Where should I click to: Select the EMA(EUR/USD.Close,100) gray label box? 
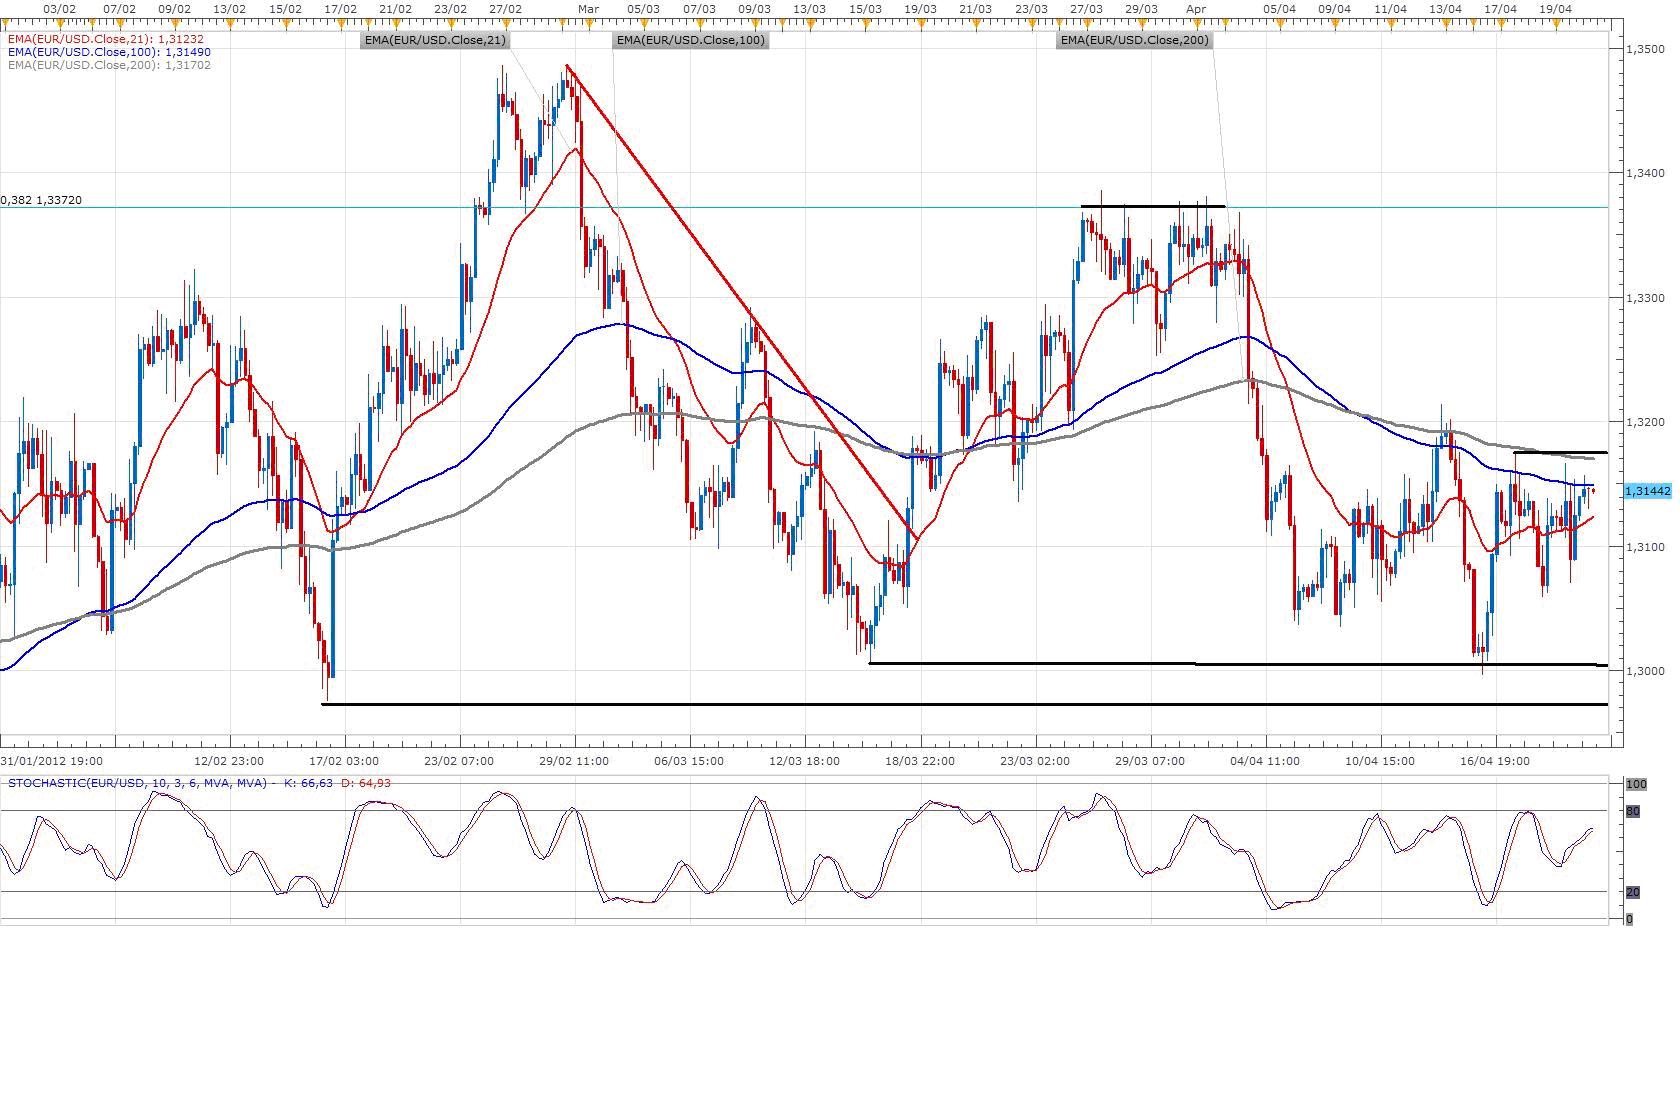tap(691, 40)
